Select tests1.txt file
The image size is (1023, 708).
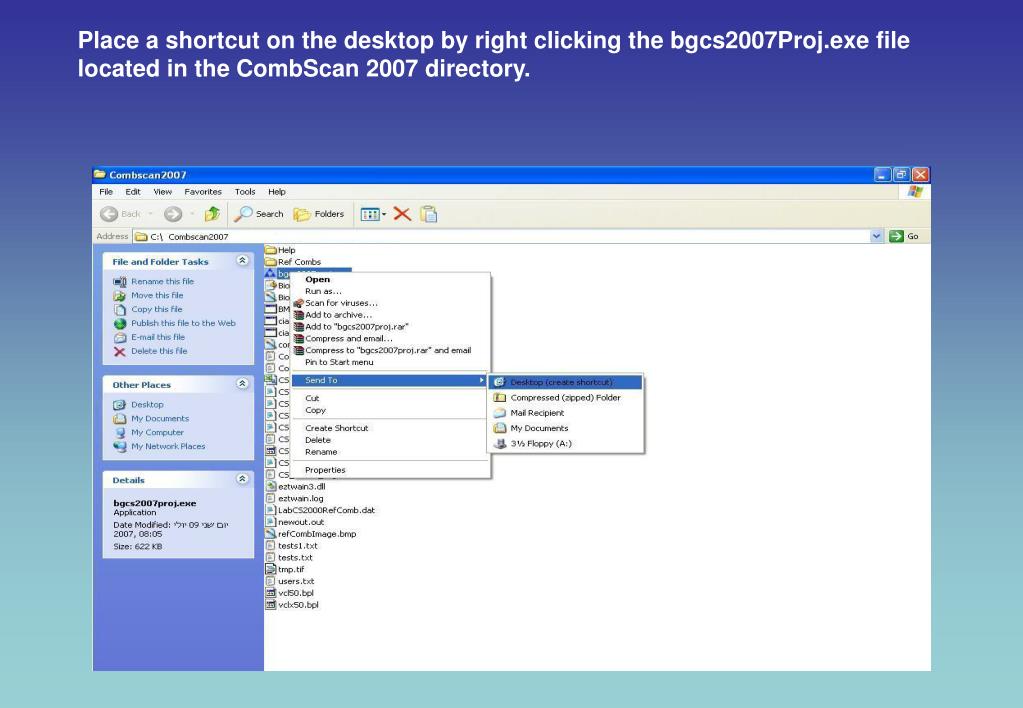click(x=292, y=546)
